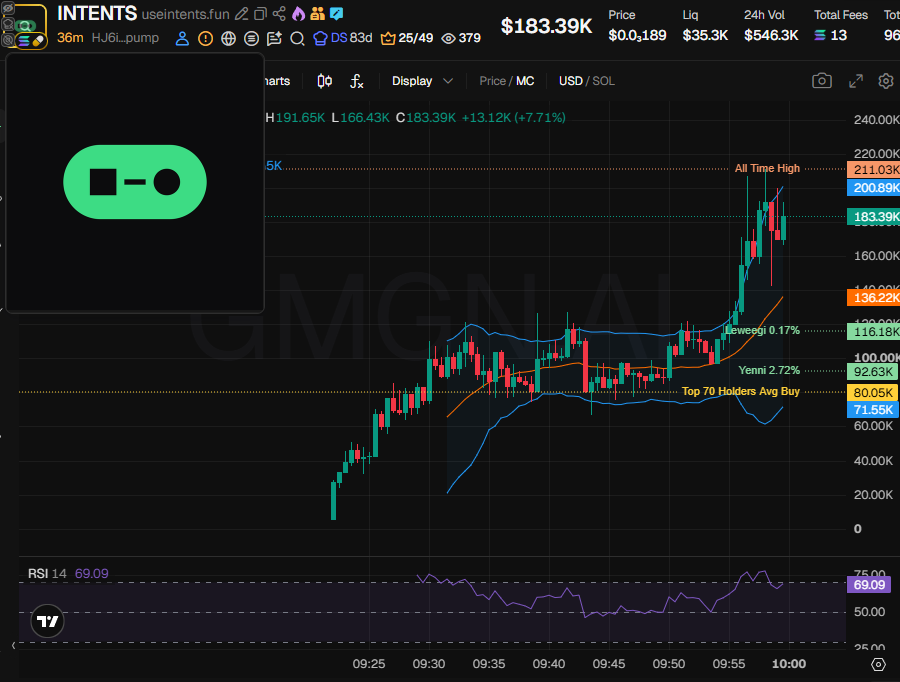Select USD currency
This screenshot has width=900, height=682.
571,81
